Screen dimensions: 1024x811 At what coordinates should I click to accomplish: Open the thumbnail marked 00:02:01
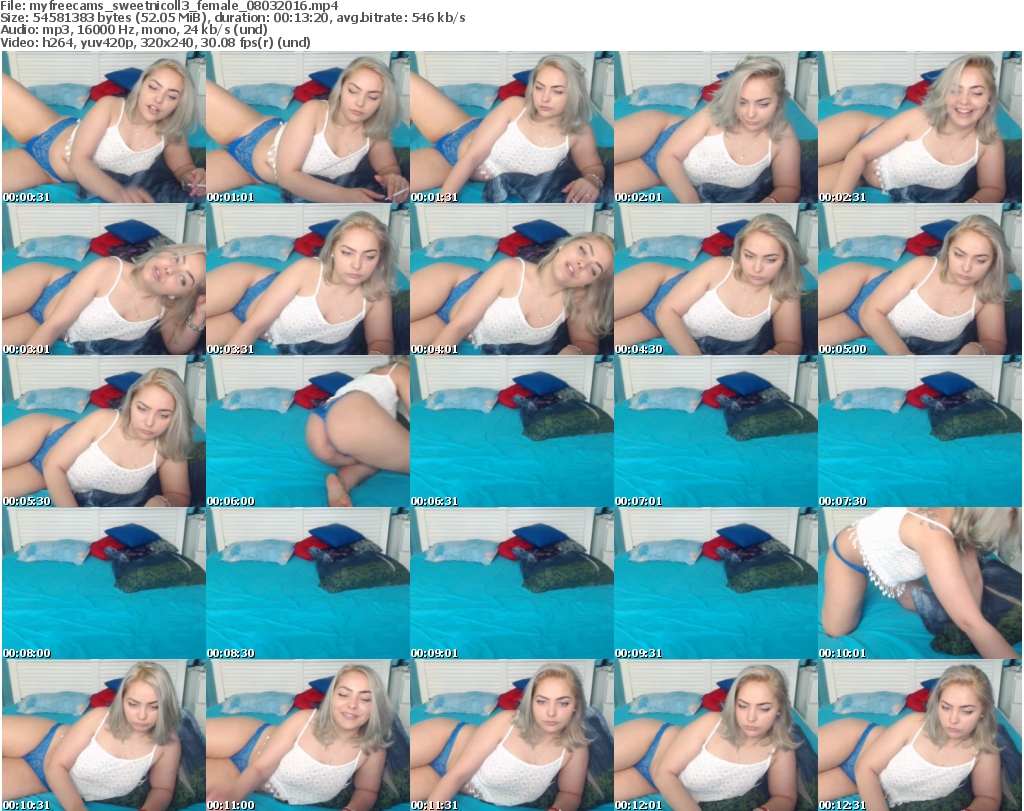715,128
